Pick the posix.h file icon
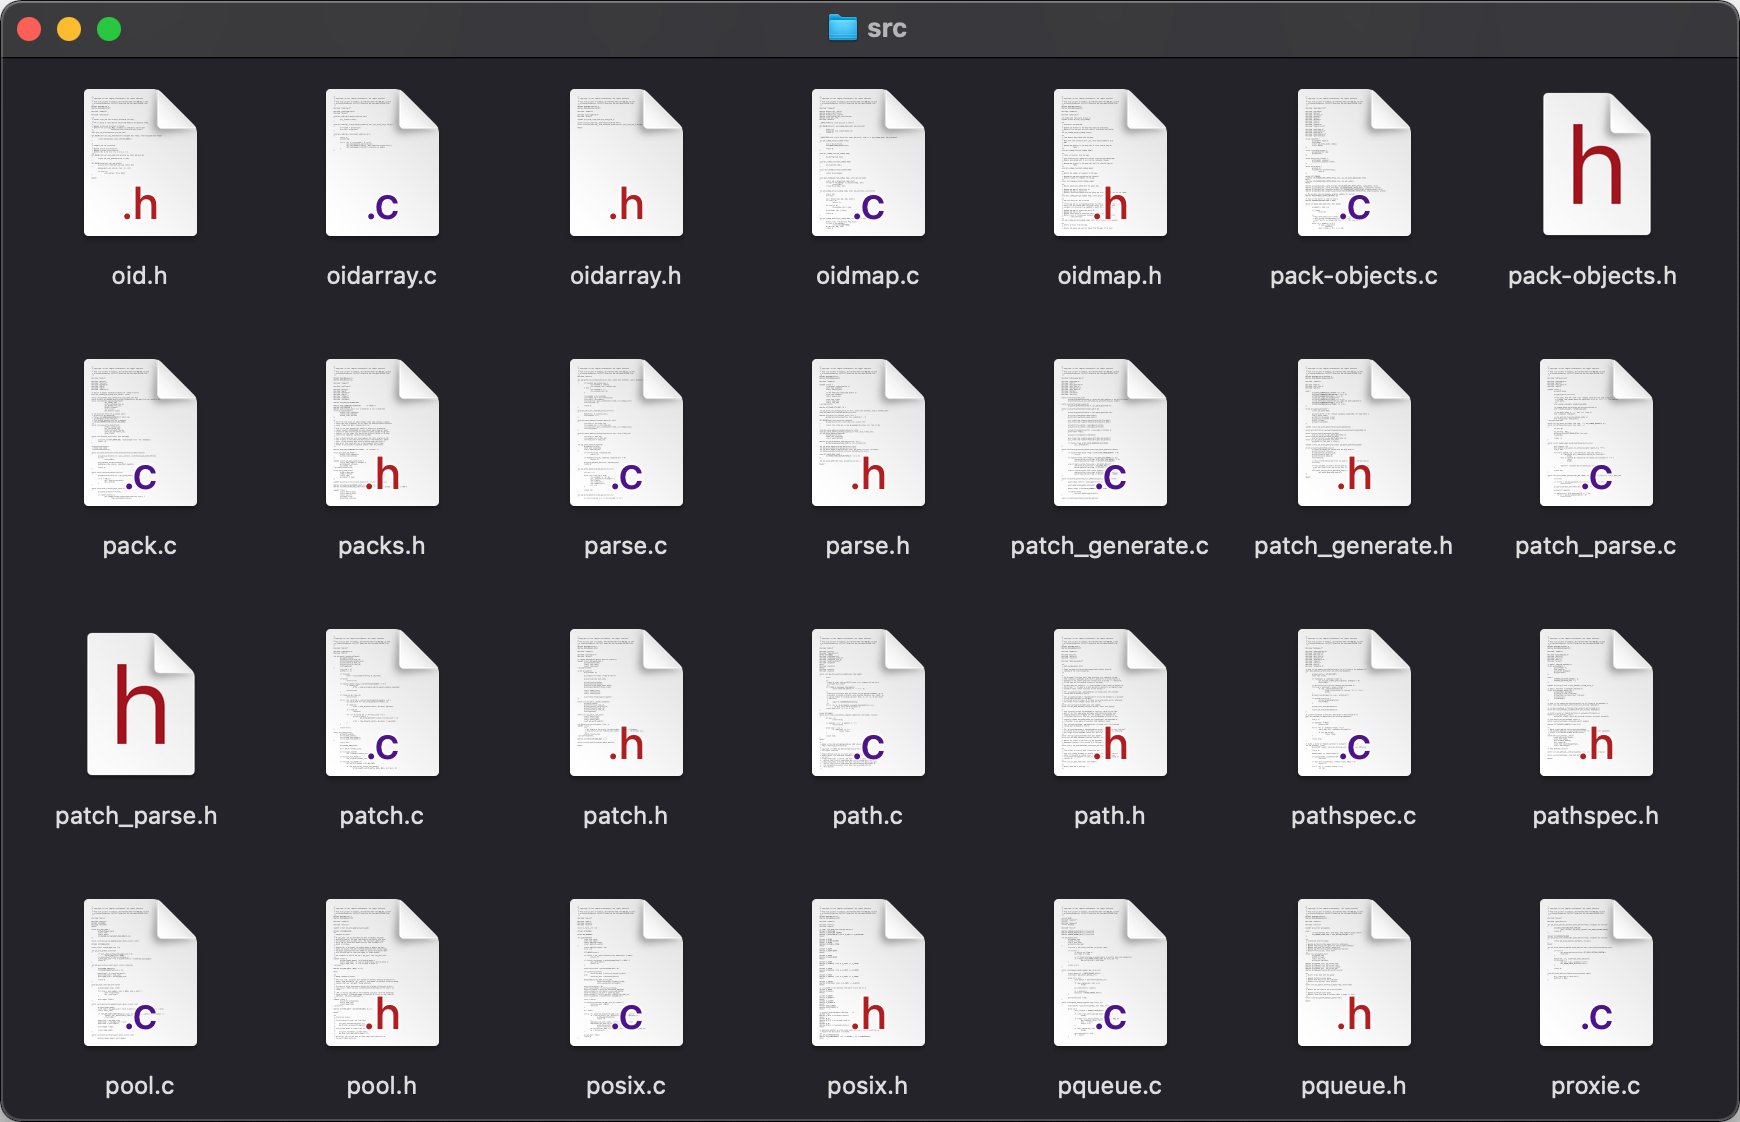The image size is (1740, 1122). pyautogui.click(x=868, y=973)
